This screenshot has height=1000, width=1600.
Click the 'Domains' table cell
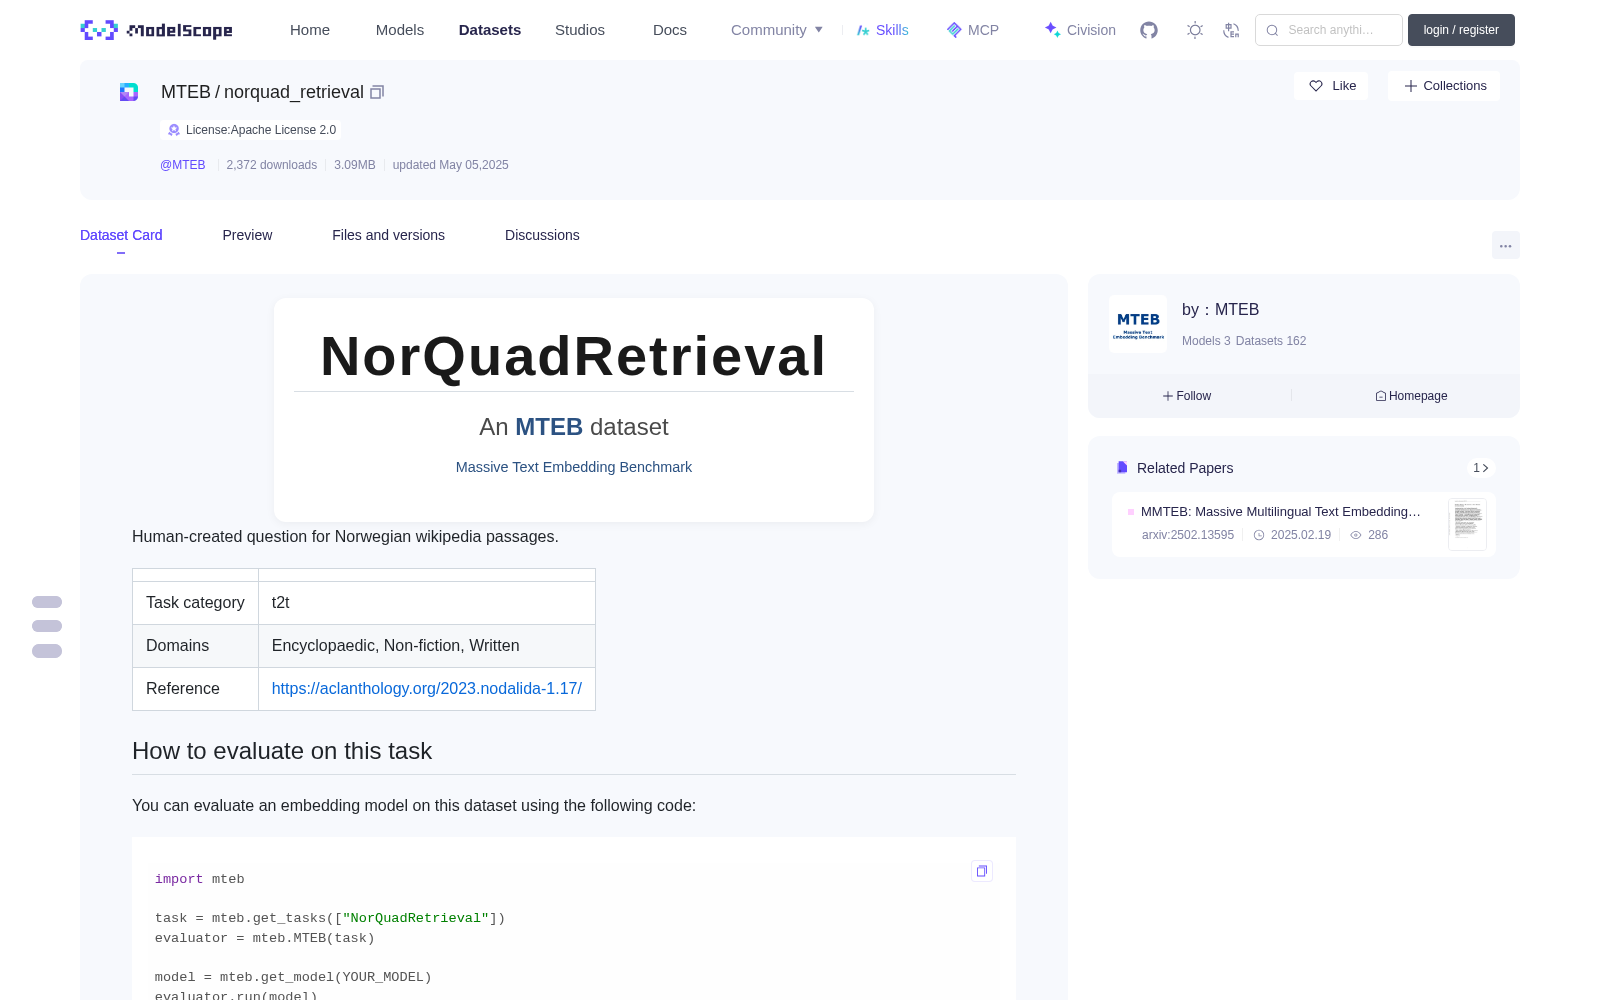[195, 646]
